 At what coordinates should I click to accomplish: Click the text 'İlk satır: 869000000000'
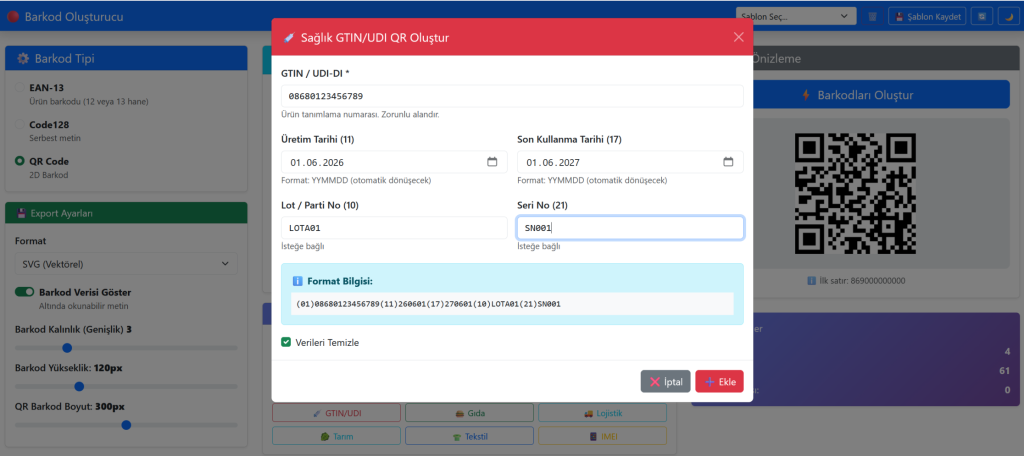click(x=862, y=281)
